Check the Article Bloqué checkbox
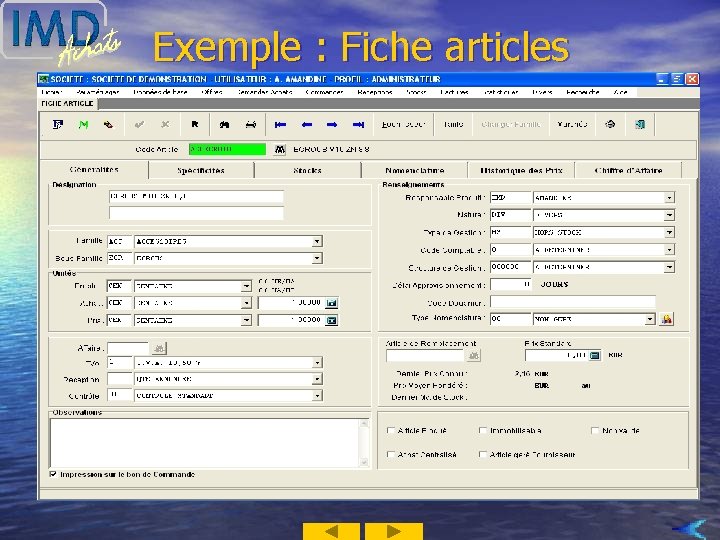Screen dimensions: 720x540 point(391,430)
